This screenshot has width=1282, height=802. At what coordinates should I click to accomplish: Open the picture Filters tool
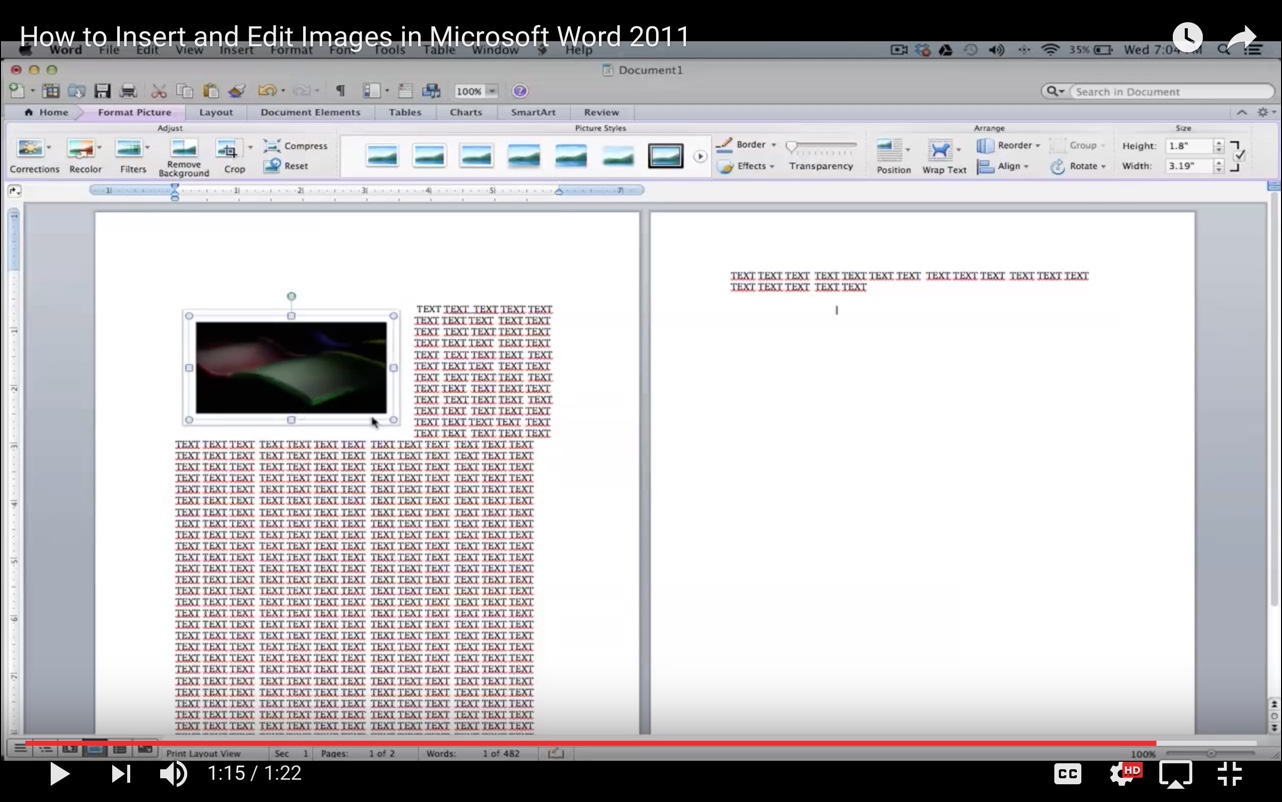tap(132, 156)
